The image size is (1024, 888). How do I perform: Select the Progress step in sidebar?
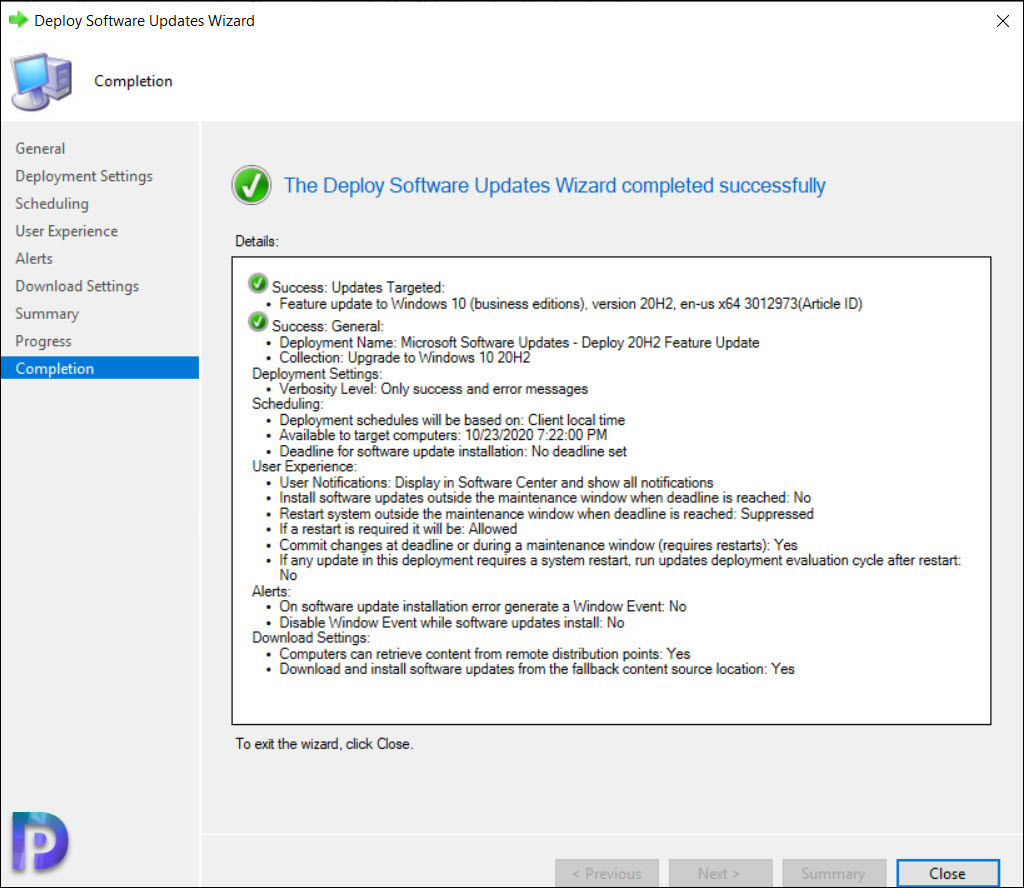click(43, 341)
